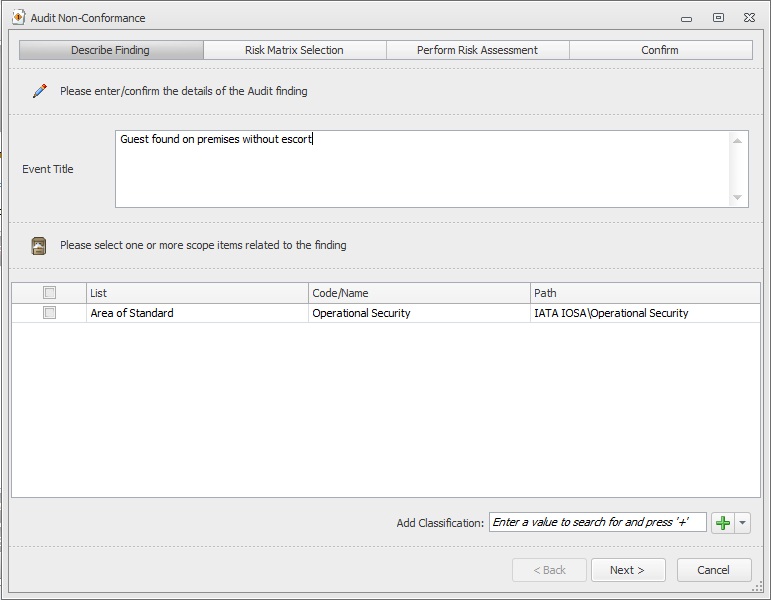Toggle the select-all checkbox in table header
The image size is (771, 600).
[50, 293]
